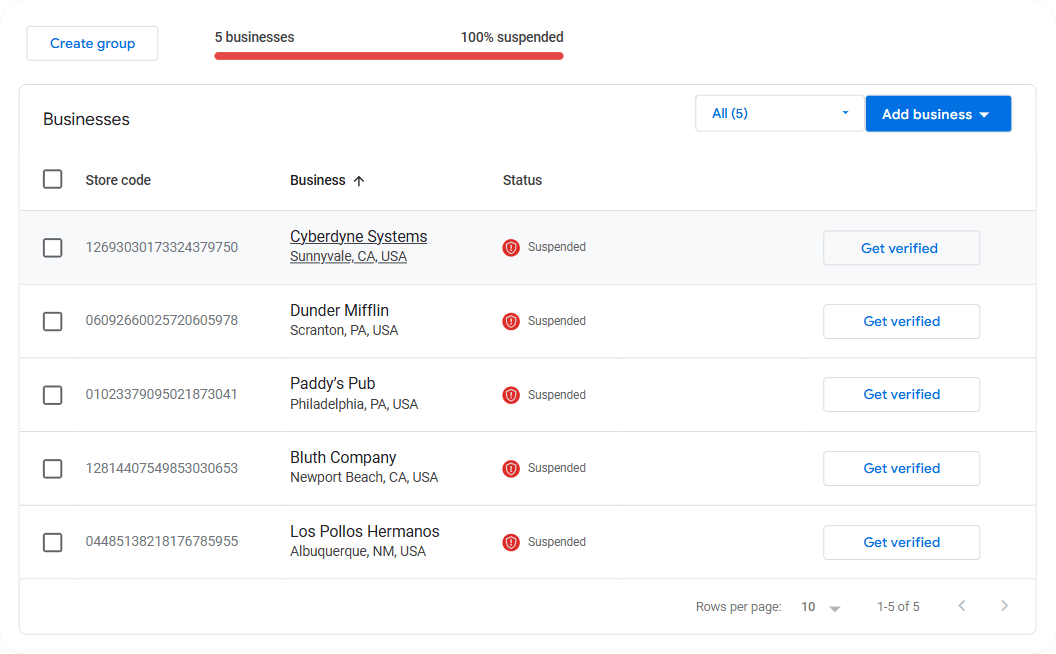Screen dimensions: 1056x654
Task: Check the Dunder Mifflin row checkbox
Action: point(53,321)
